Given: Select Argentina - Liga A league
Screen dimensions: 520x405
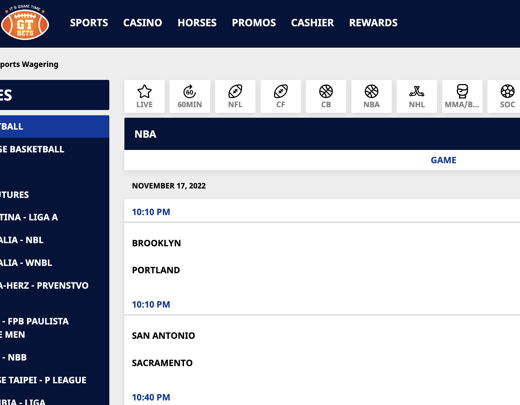Looking at the screenshot, I should [x=54, y=217].
